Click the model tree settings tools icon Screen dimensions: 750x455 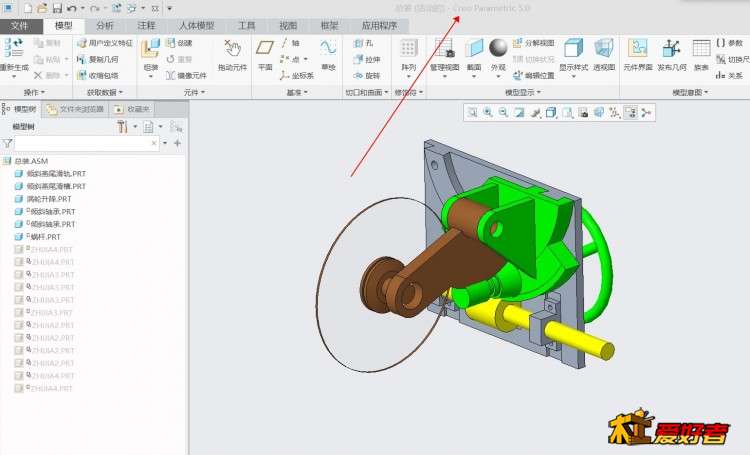coord(122,127)
